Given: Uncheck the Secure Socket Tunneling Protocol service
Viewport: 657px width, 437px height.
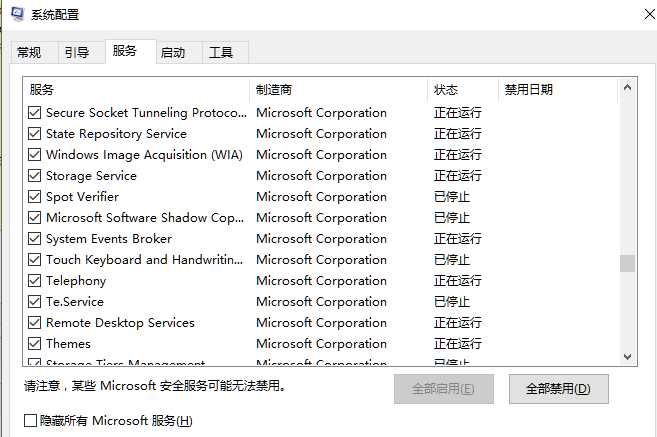Looking at the screenshot, I should pos(34,112).
